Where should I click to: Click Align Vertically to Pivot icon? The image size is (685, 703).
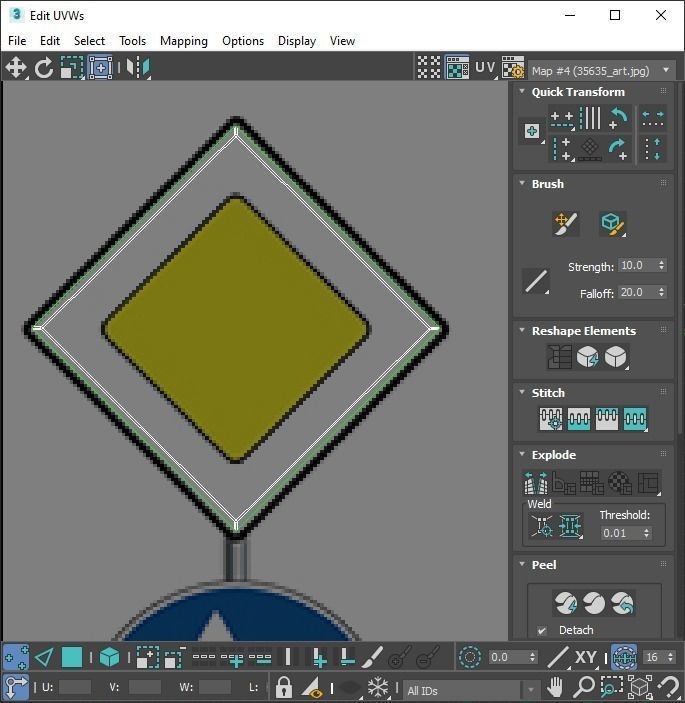coord(562,149)
